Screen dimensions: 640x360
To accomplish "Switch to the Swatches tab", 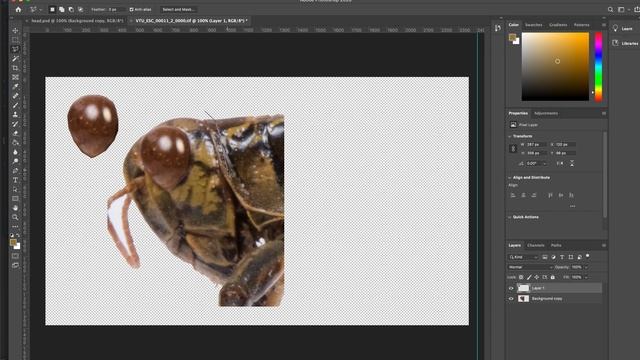I will point(533,25).
